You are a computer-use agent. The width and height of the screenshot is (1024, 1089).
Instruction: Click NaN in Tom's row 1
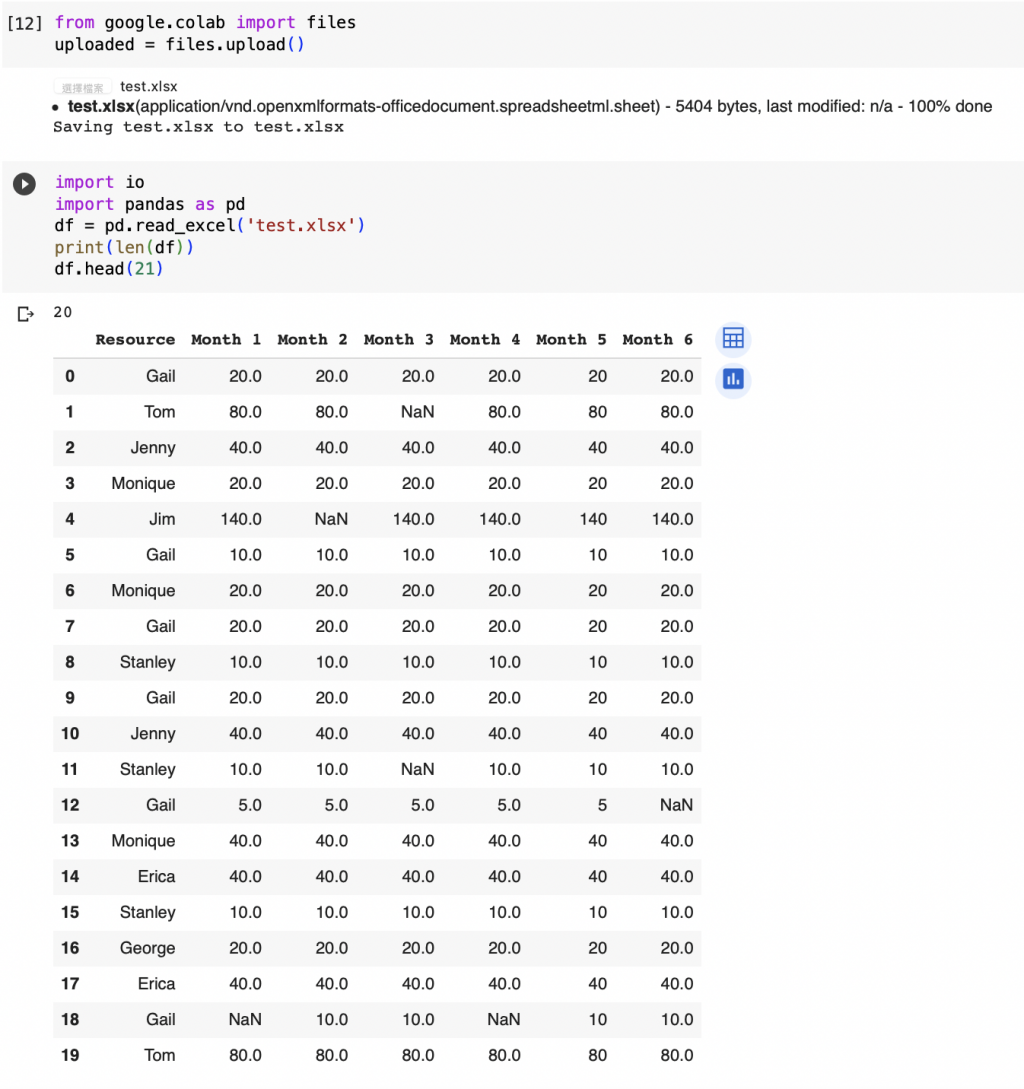tap(418, 412)
